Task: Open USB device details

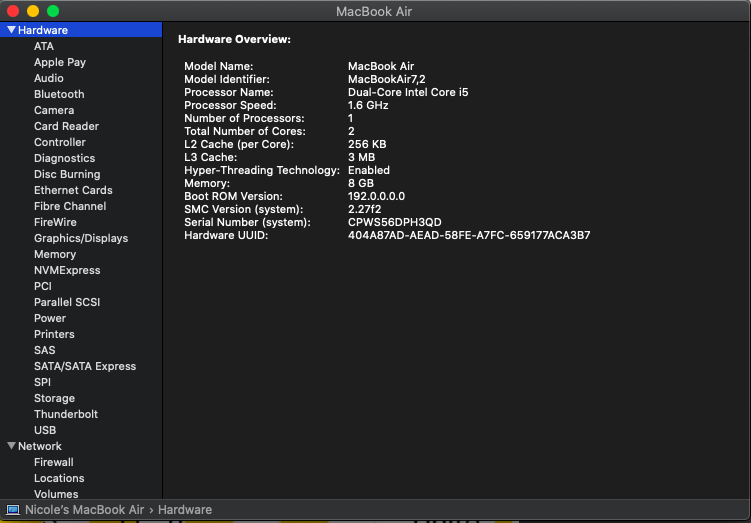Action: [45, 430]
